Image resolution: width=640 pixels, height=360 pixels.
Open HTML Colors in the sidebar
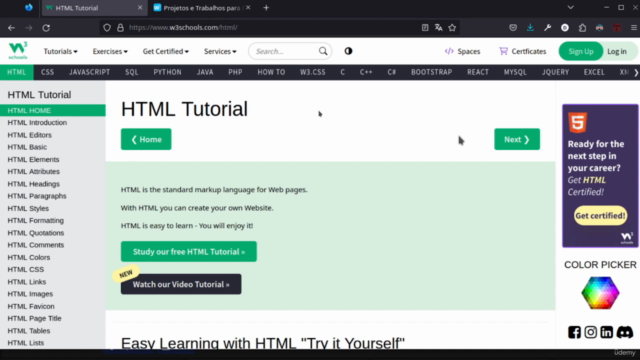point(29,257)
